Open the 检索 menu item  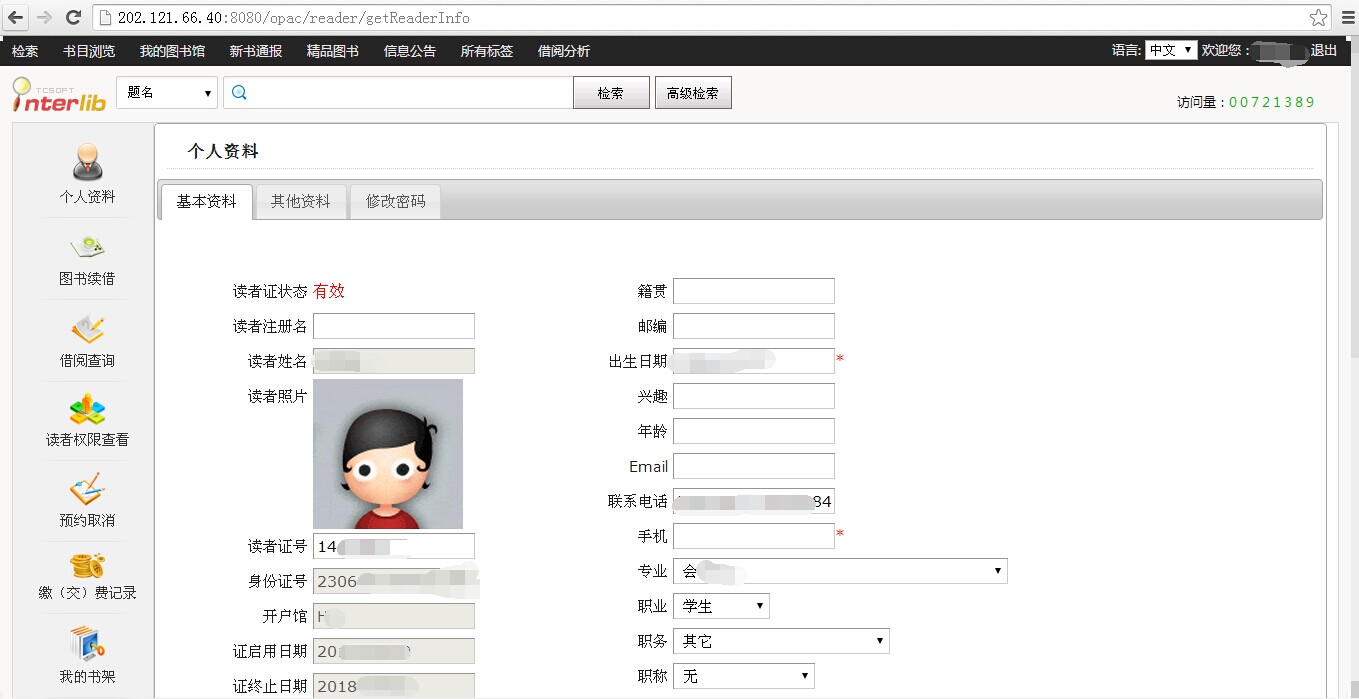25,51
